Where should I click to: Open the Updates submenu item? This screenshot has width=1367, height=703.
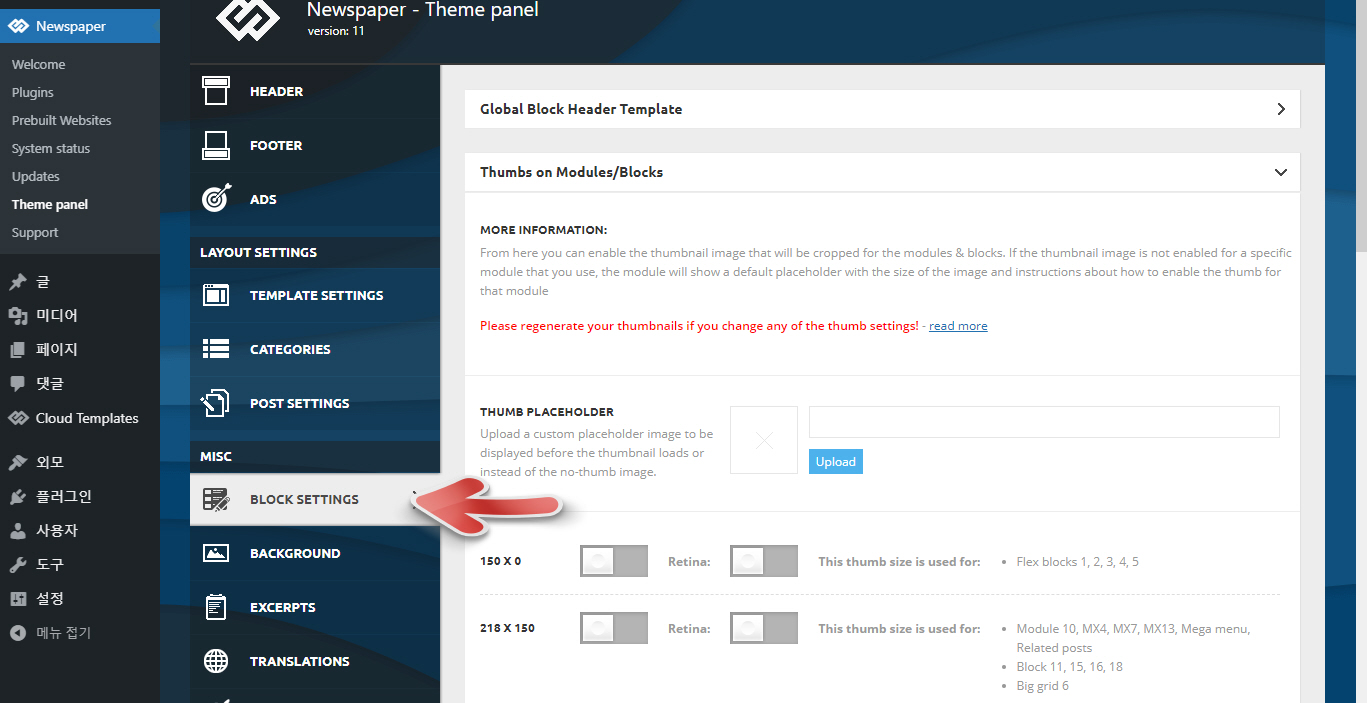point(36,176)
